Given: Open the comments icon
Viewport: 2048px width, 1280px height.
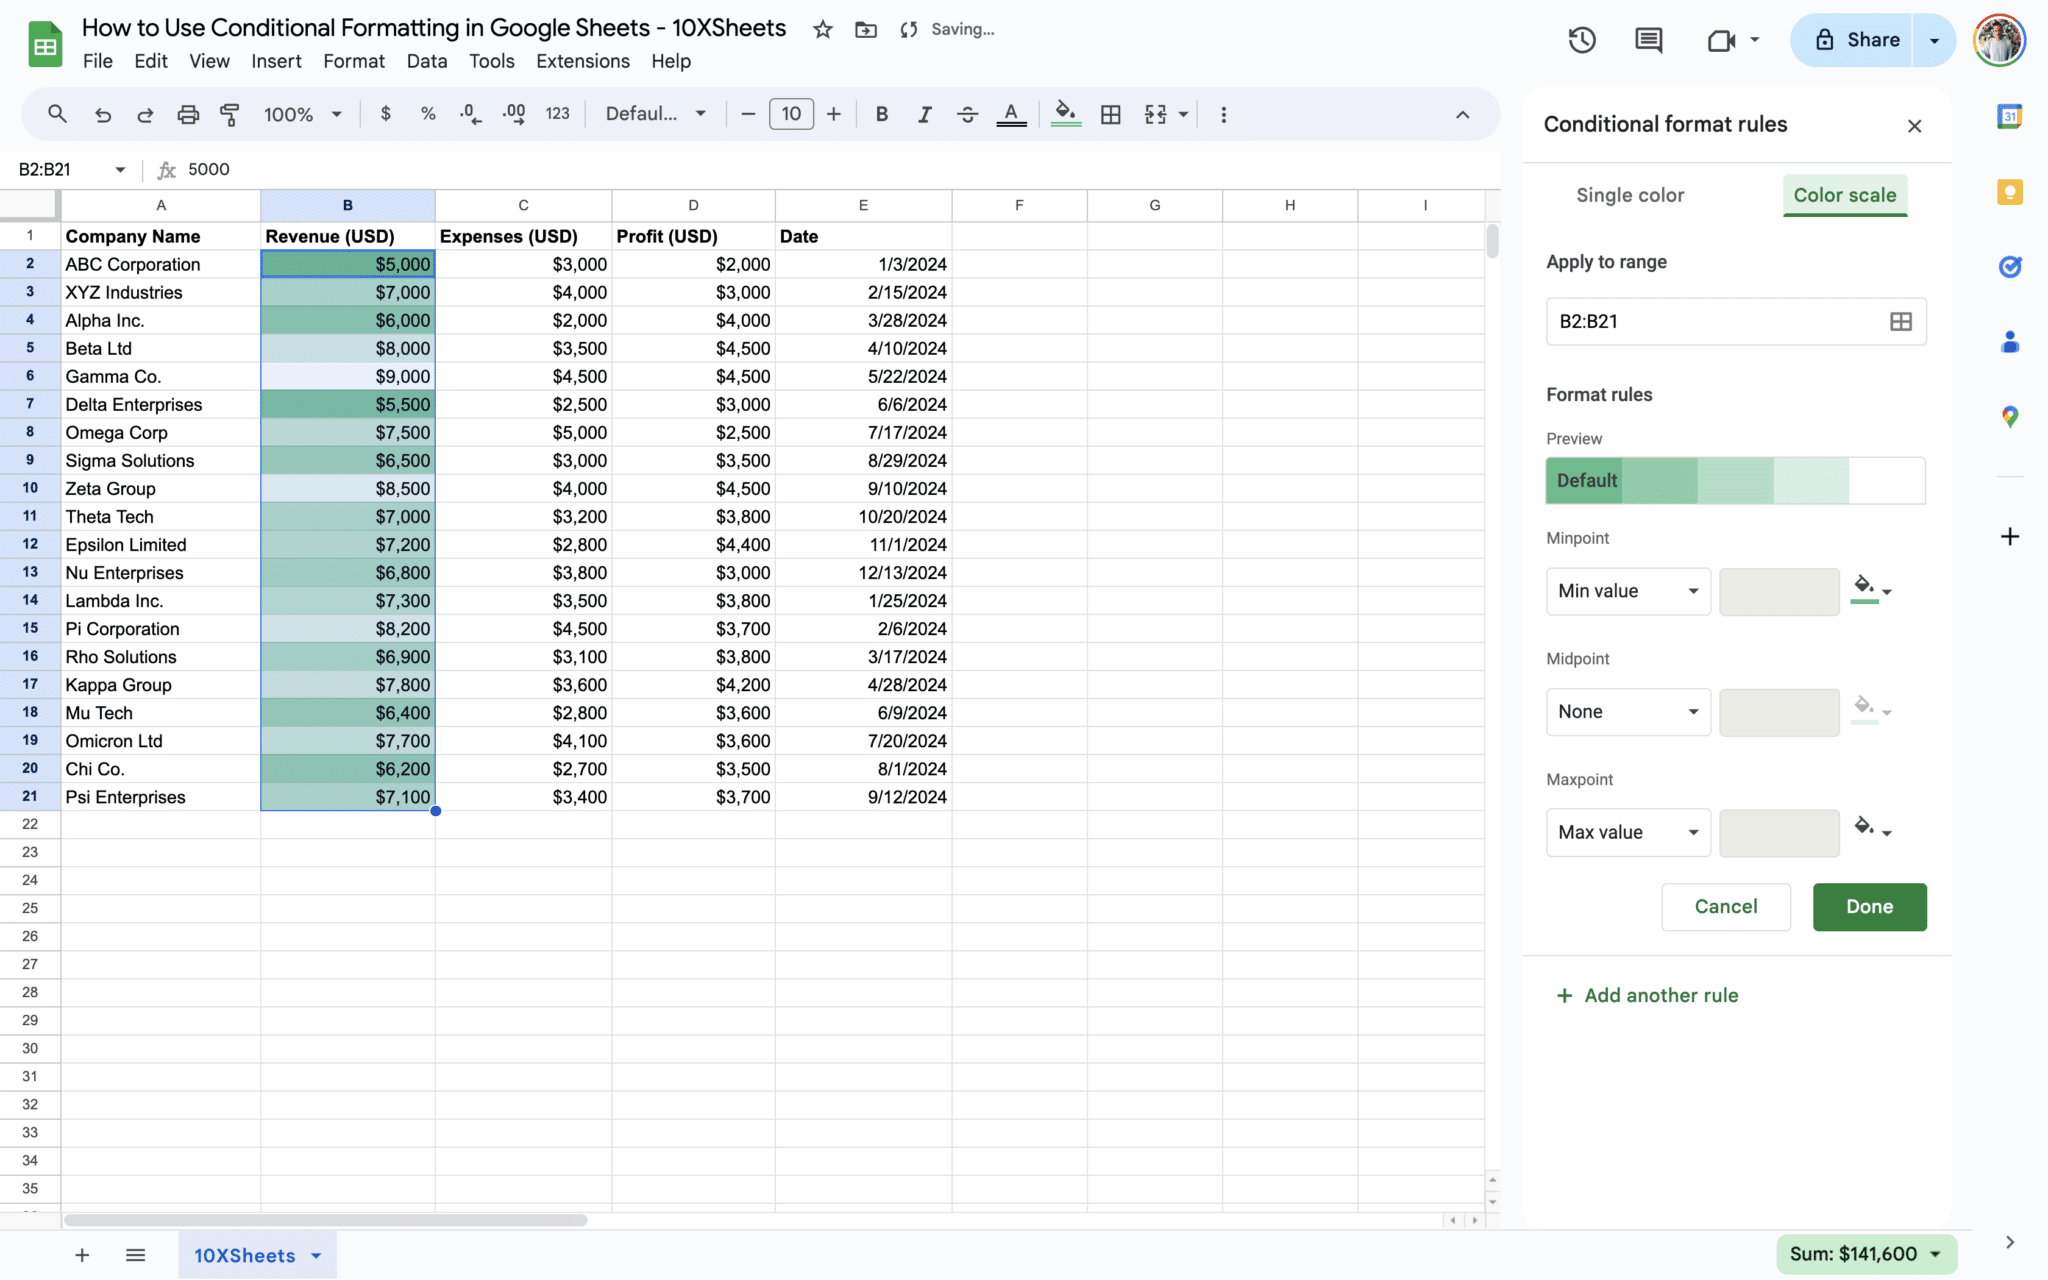Looking at the screenshot, I should [x=1648, y=40].
